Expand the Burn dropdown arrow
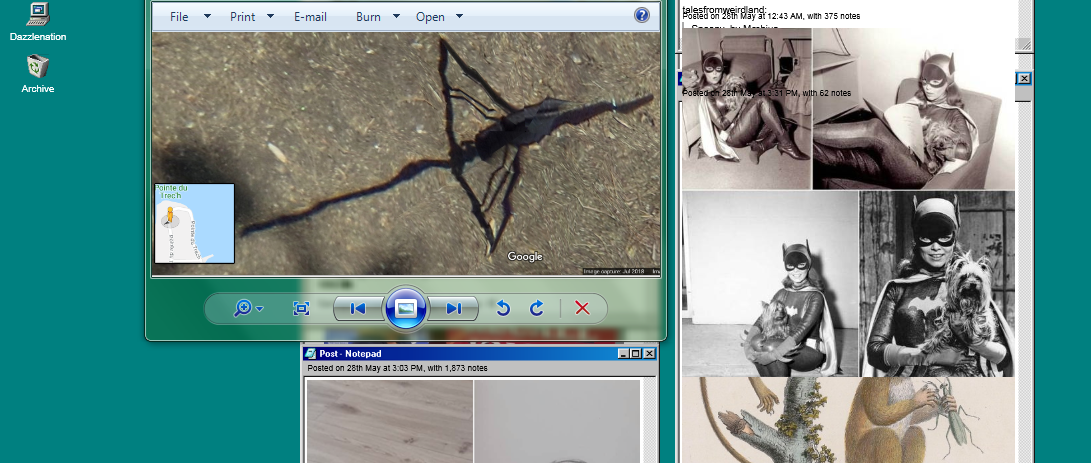The image size is (1091, 463). [x=397, y=17]
